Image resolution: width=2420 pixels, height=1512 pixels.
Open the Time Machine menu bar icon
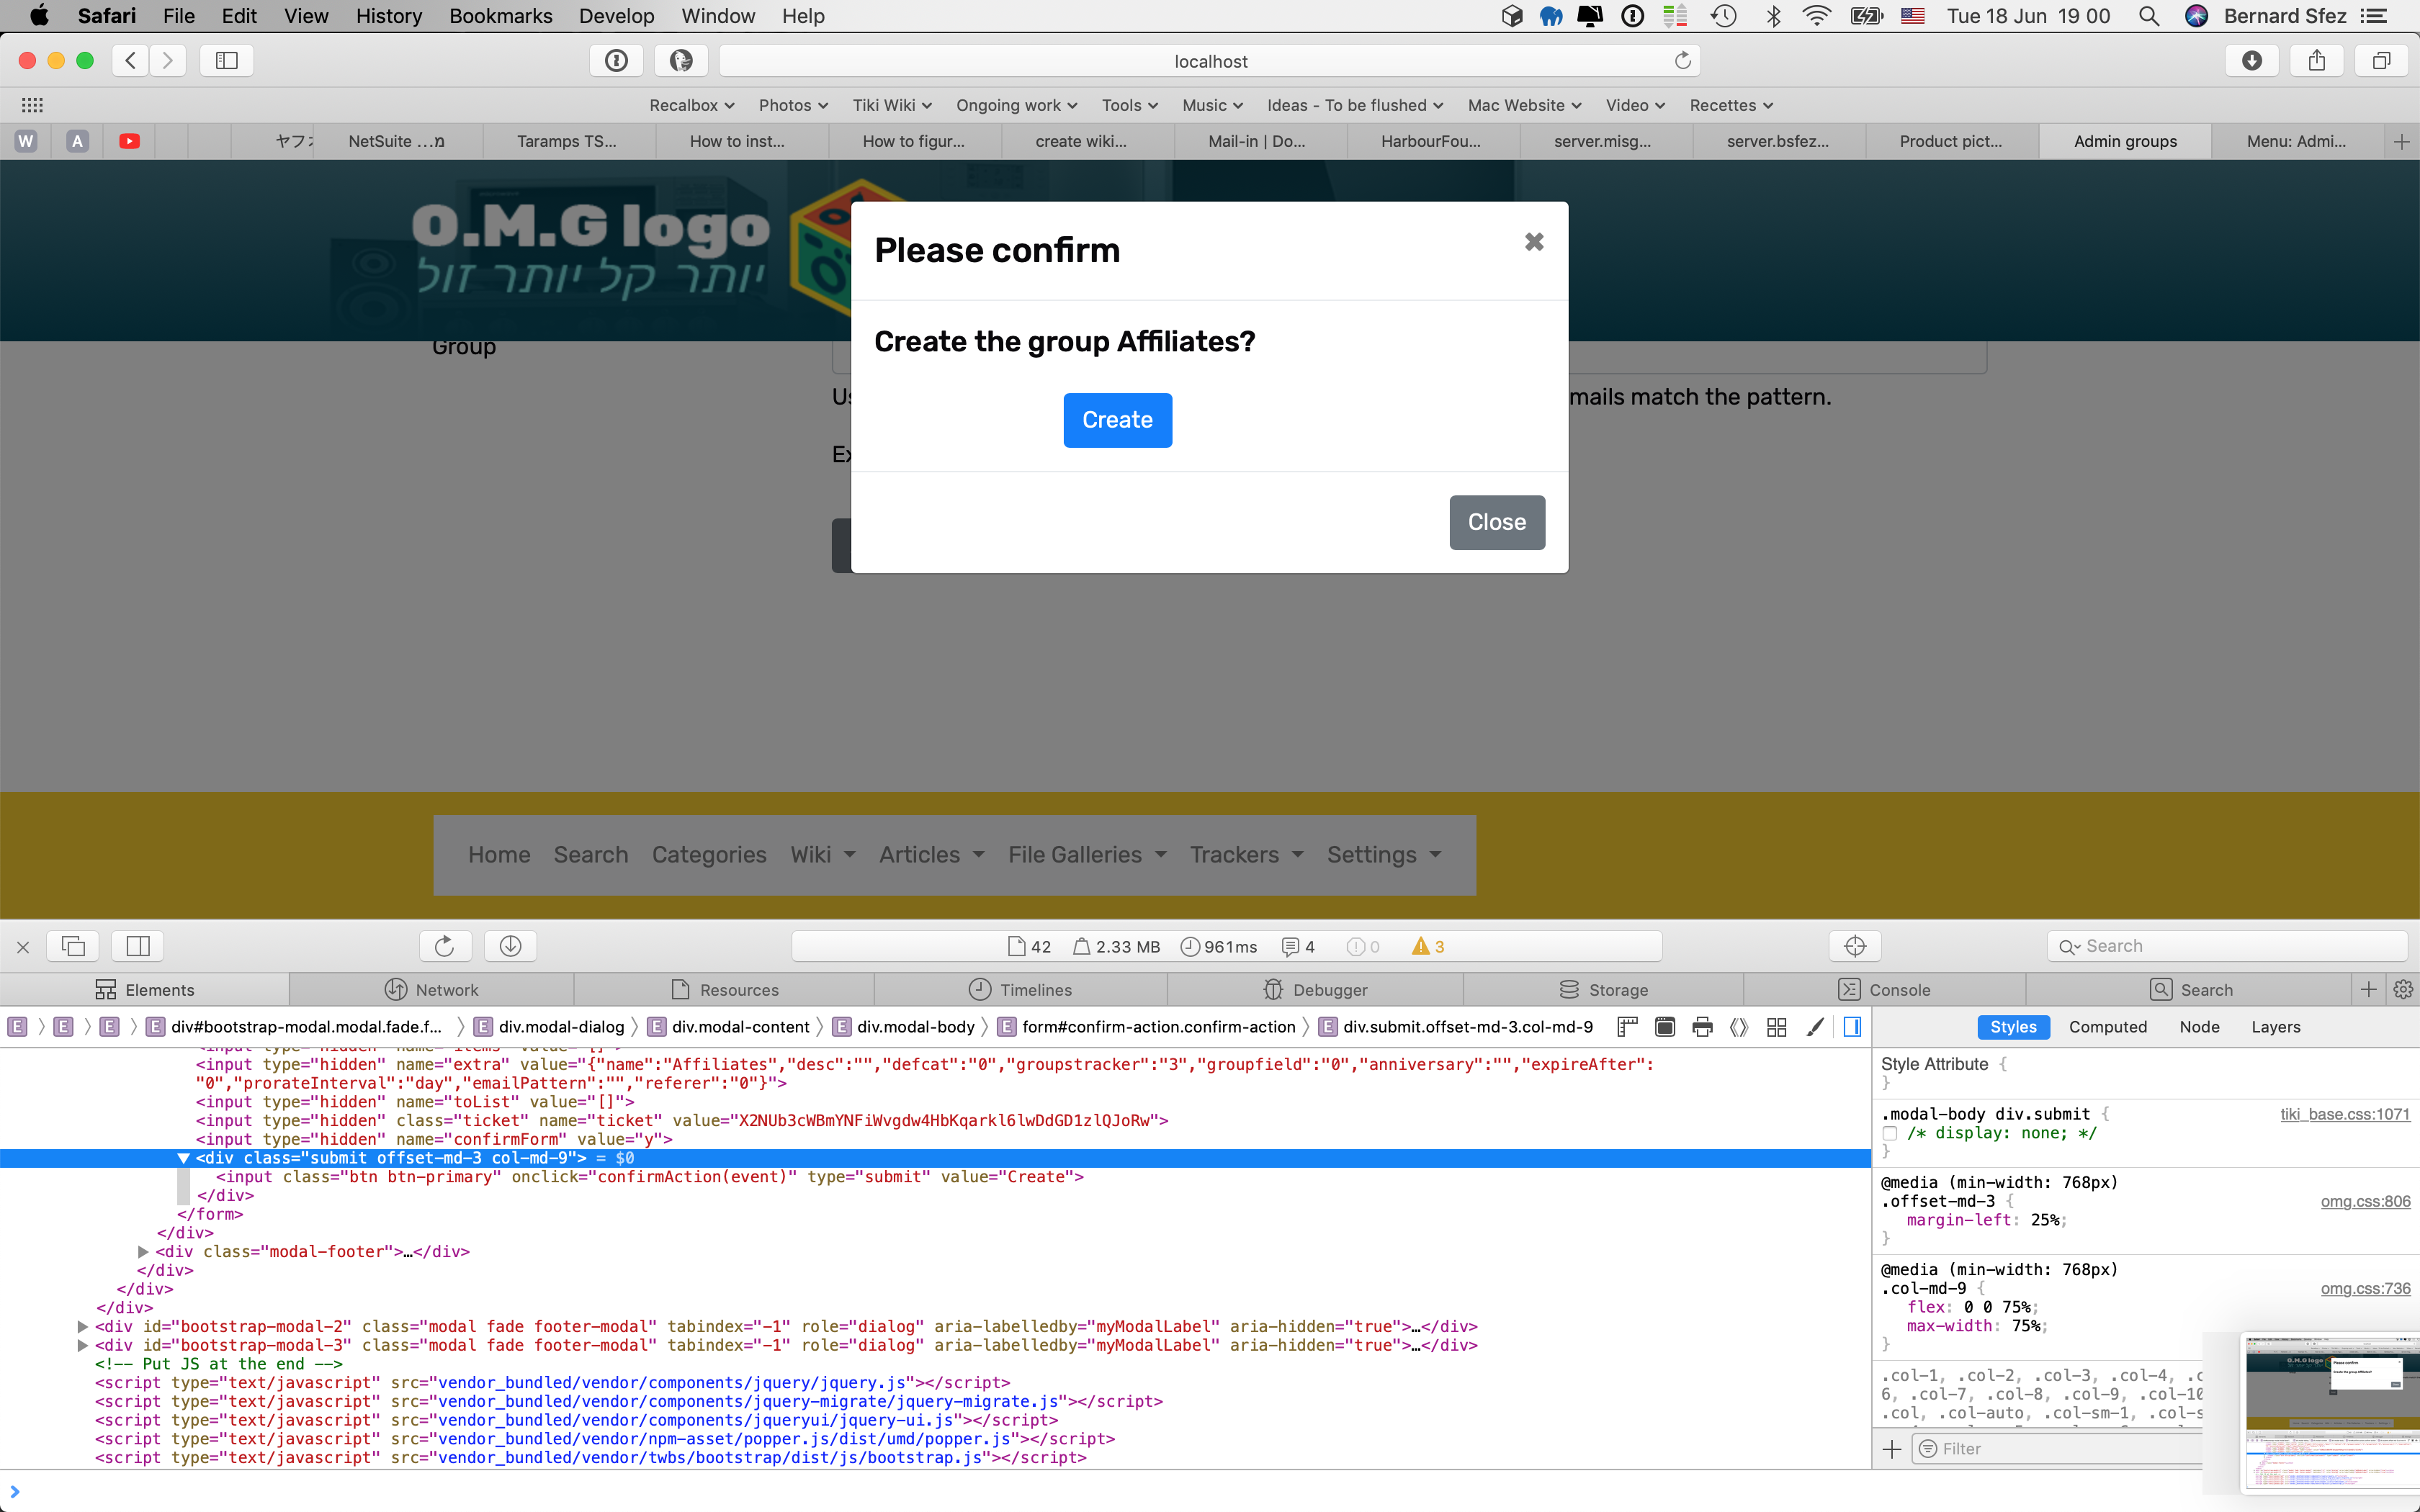coord(1723,16)
